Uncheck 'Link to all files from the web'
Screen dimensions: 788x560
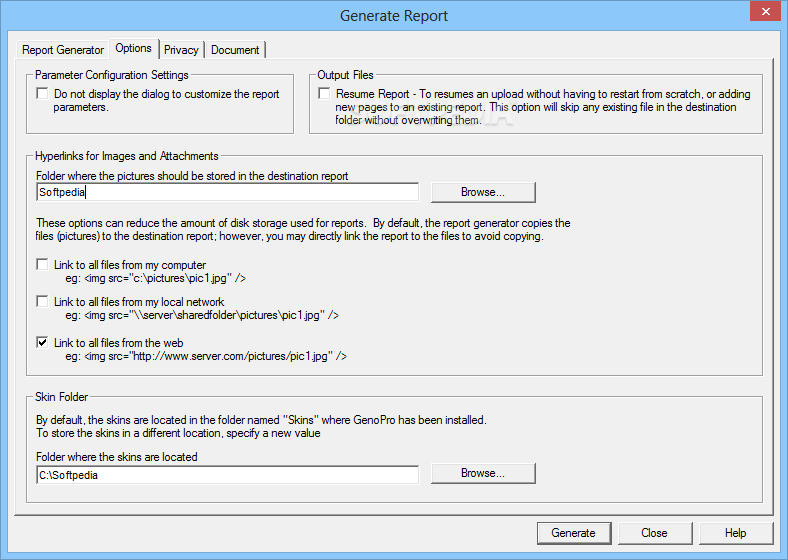(42, 342)
